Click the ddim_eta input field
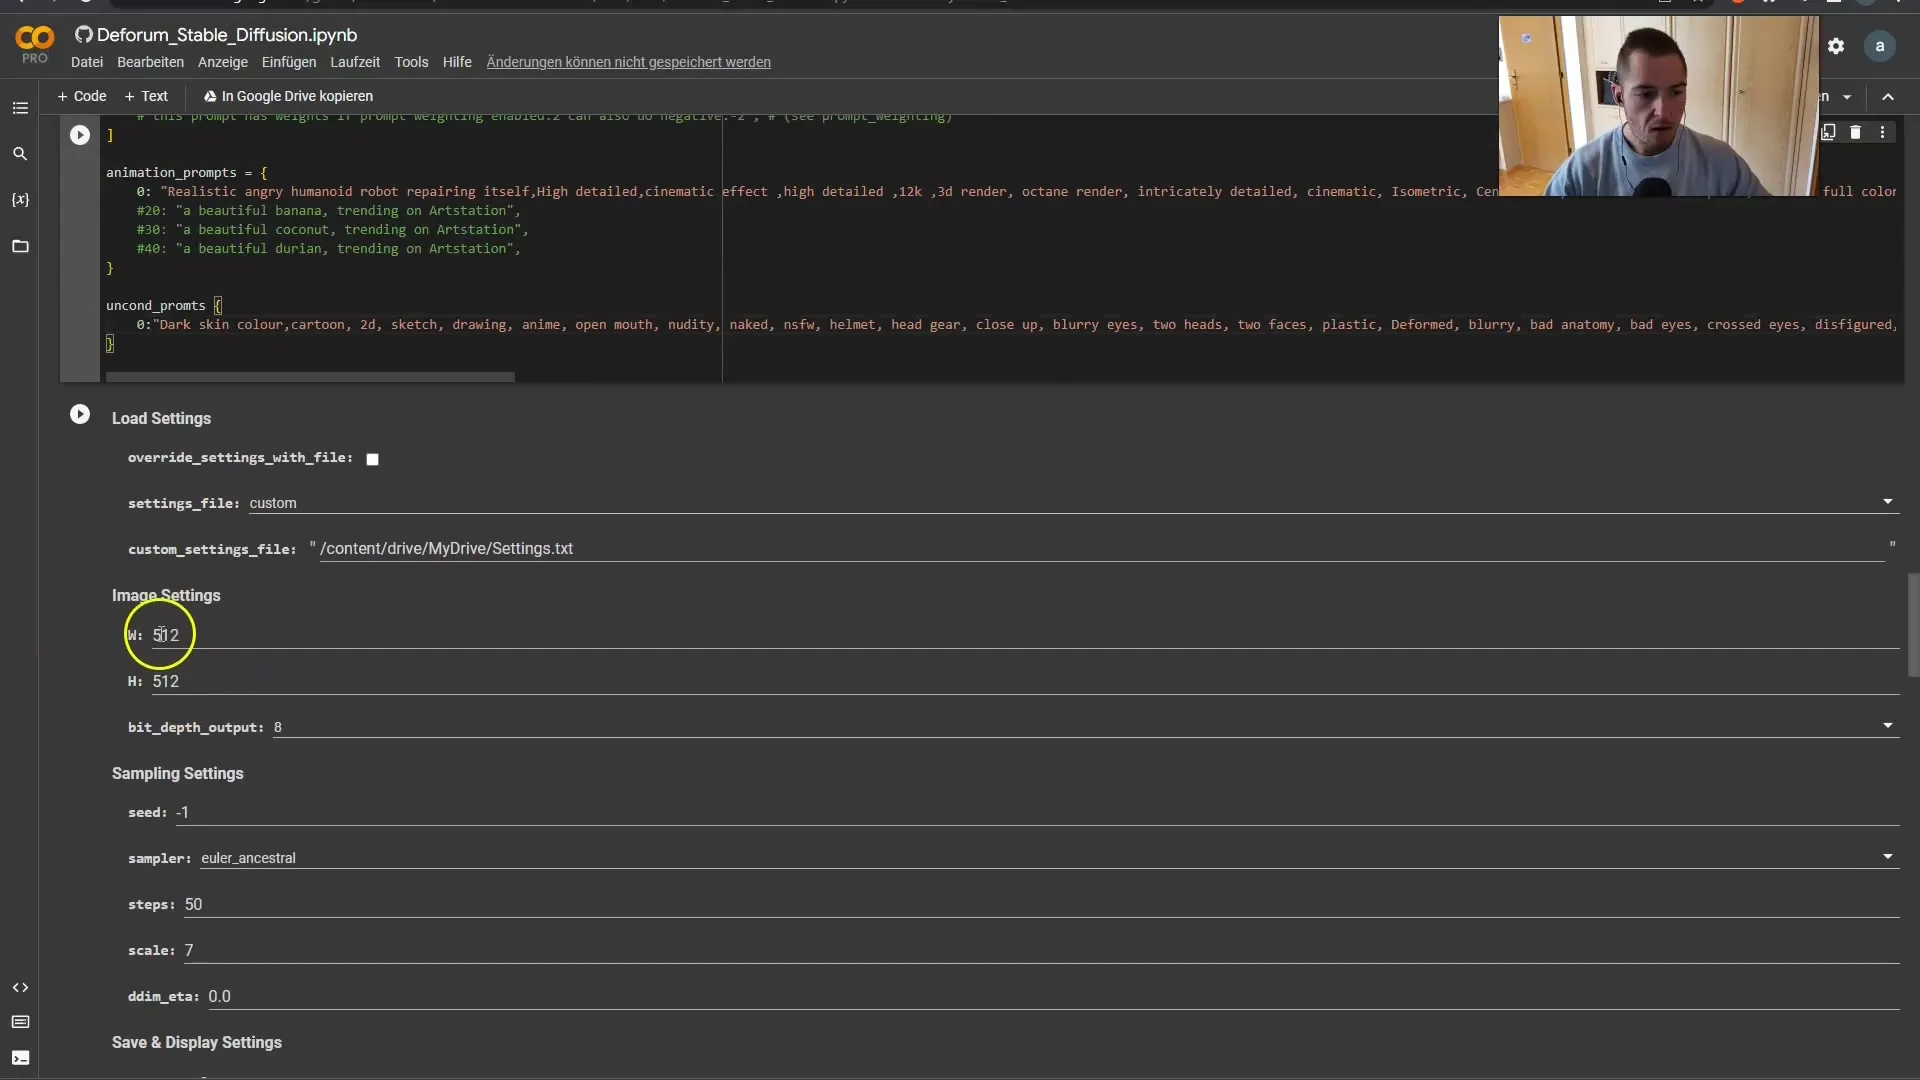The image size is (1920, 1080). (x=1053, y=996)
